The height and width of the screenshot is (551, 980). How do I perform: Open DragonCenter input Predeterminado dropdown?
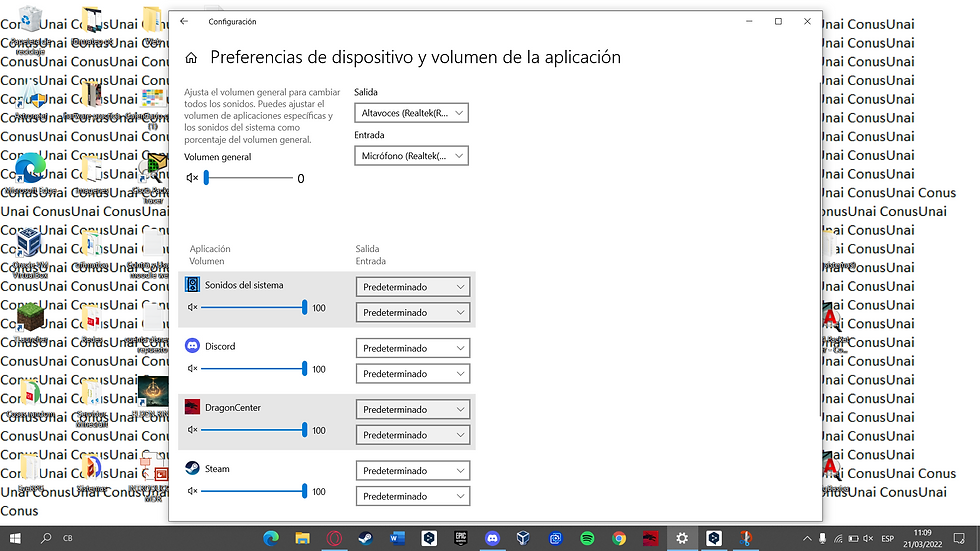tap(412, 435)
